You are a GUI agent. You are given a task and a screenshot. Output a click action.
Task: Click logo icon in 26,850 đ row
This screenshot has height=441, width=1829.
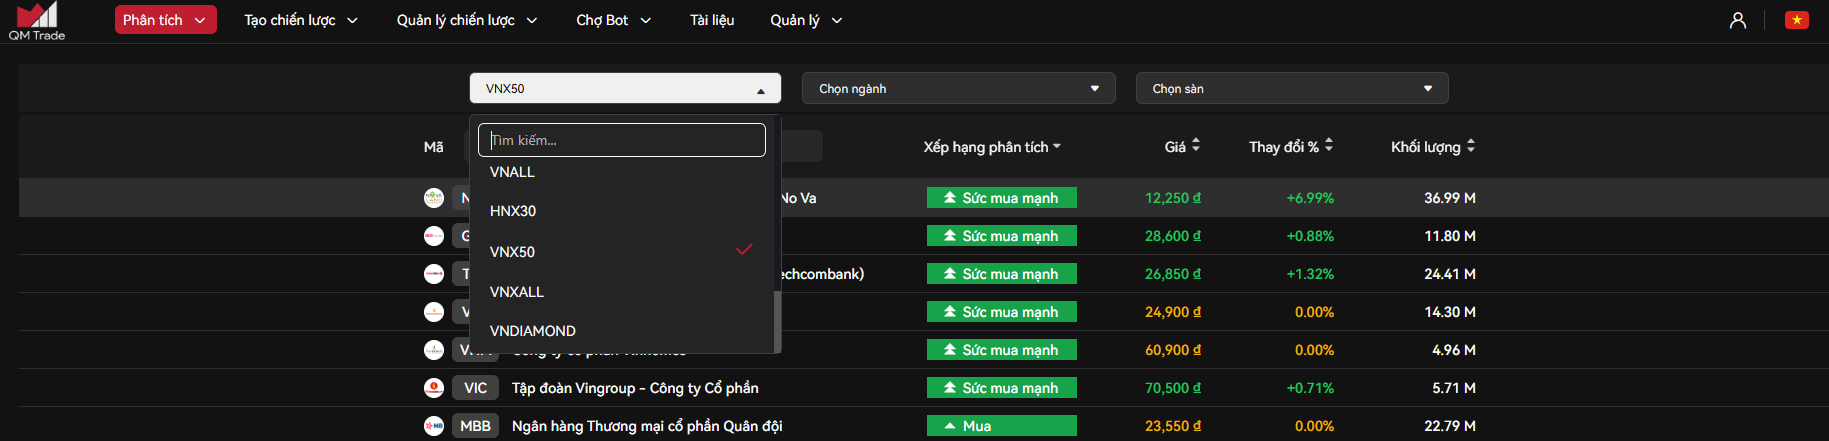point(434,274)
